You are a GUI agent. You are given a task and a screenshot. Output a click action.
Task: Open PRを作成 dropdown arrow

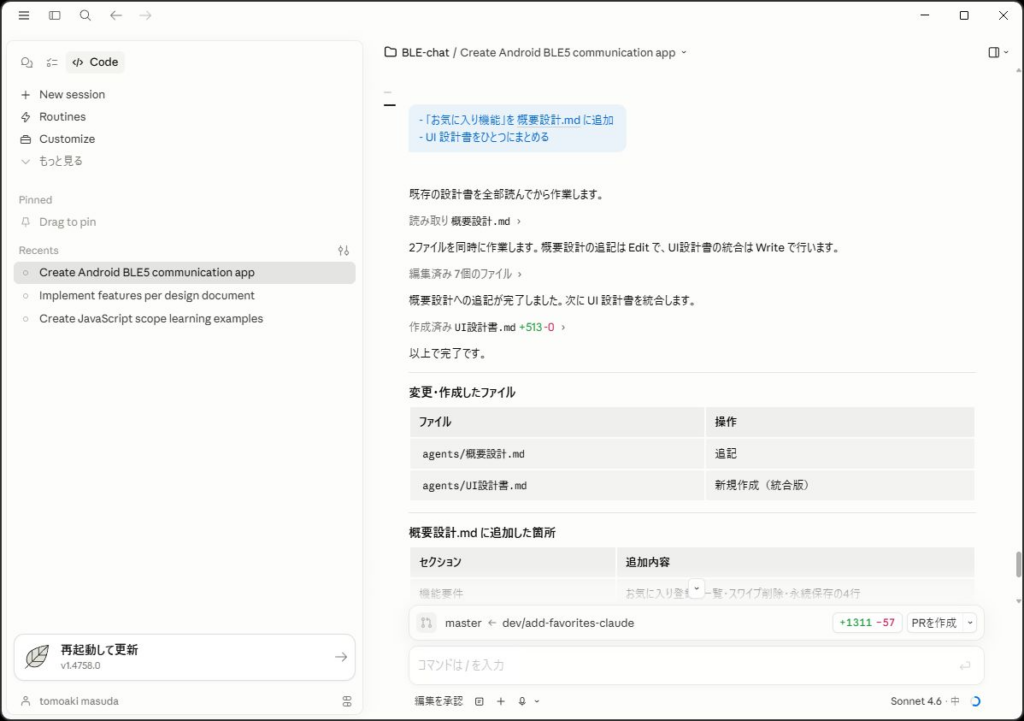(970, 623)
